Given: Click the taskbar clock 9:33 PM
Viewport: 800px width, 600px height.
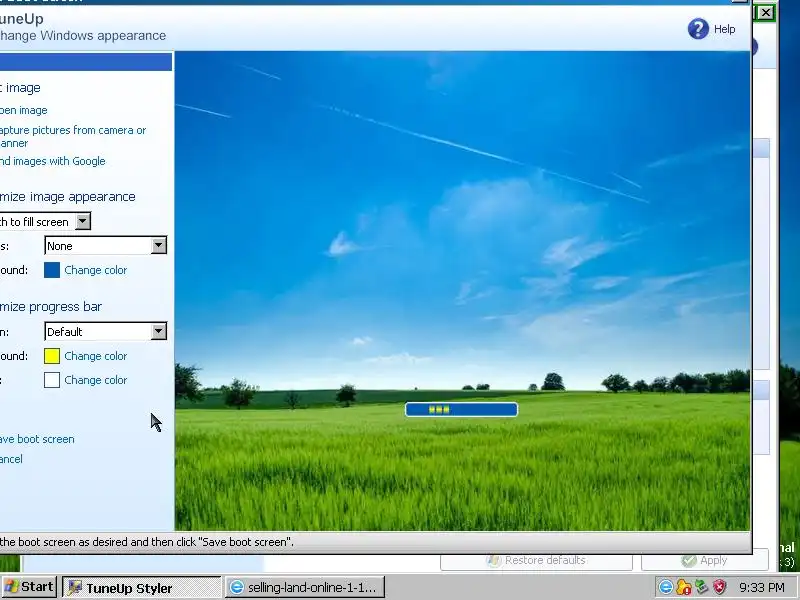Looking at the screenshot, I should [762, 588].
